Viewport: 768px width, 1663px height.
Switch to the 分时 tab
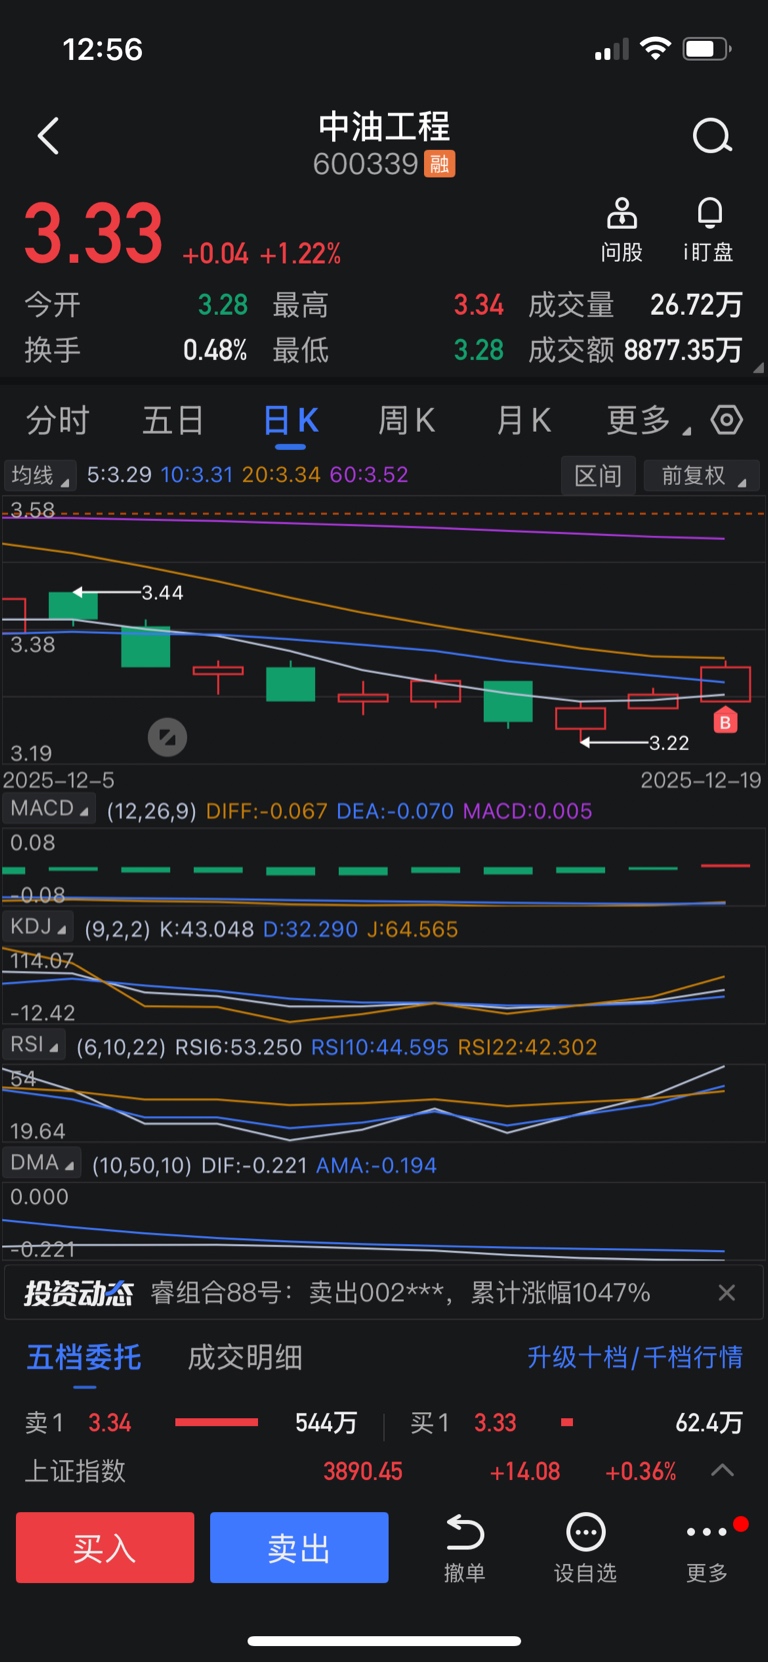coord(58,421)
